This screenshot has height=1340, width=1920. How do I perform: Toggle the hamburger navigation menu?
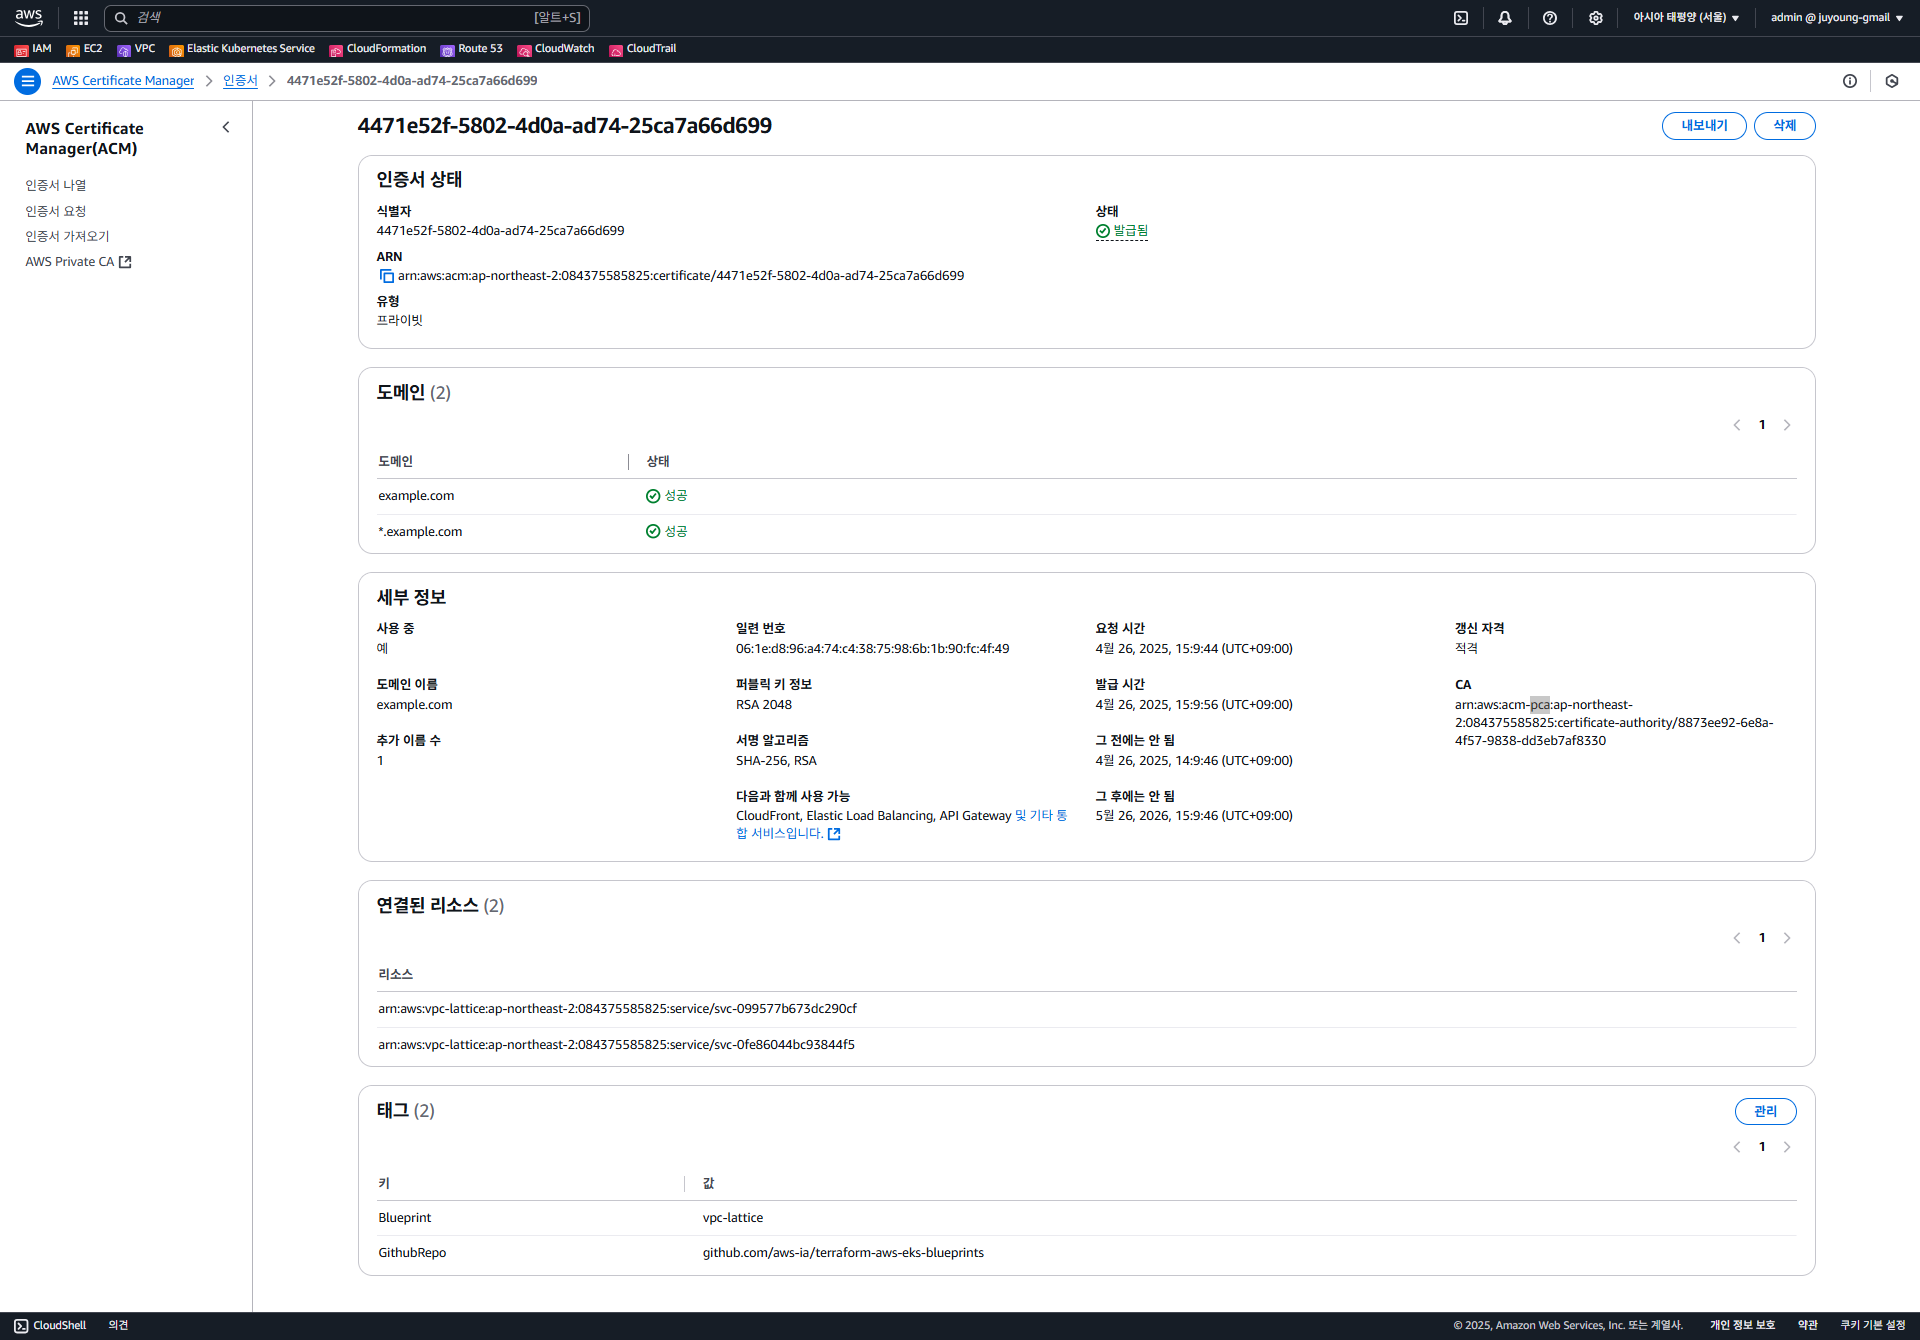[x=27, y=81]
